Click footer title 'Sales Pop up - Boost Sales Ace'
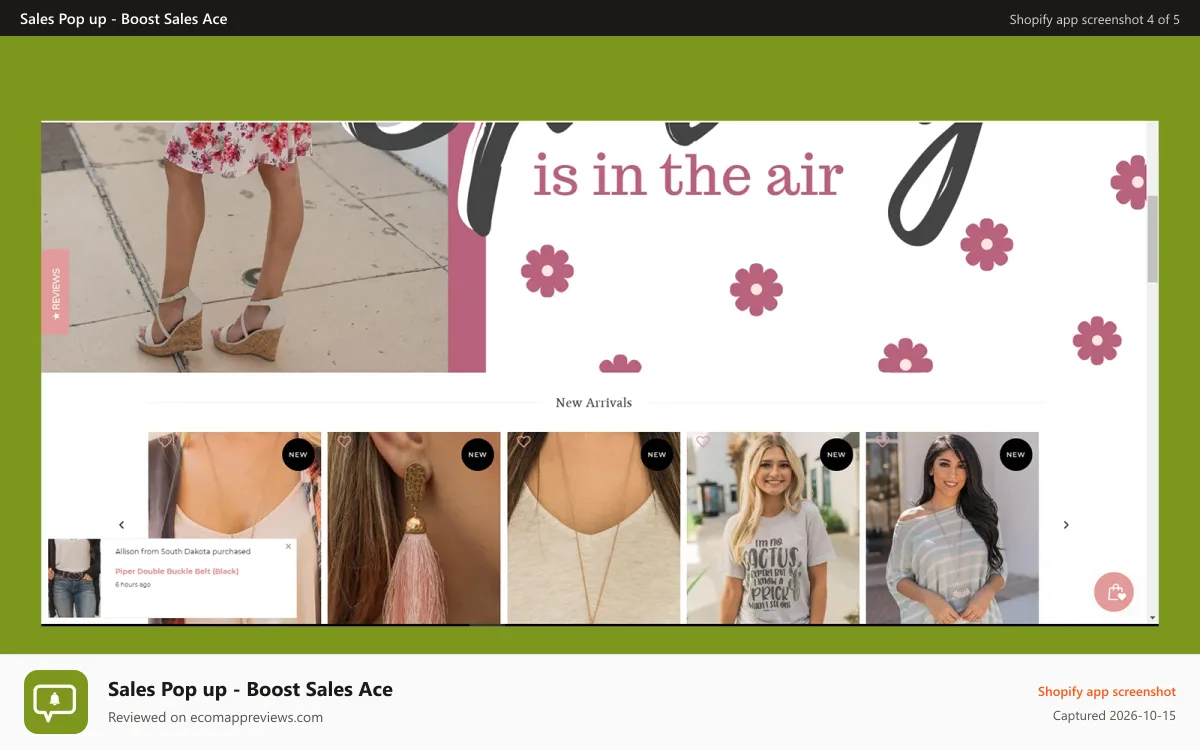The image size is (1200, 750). [x=250, y=689]
